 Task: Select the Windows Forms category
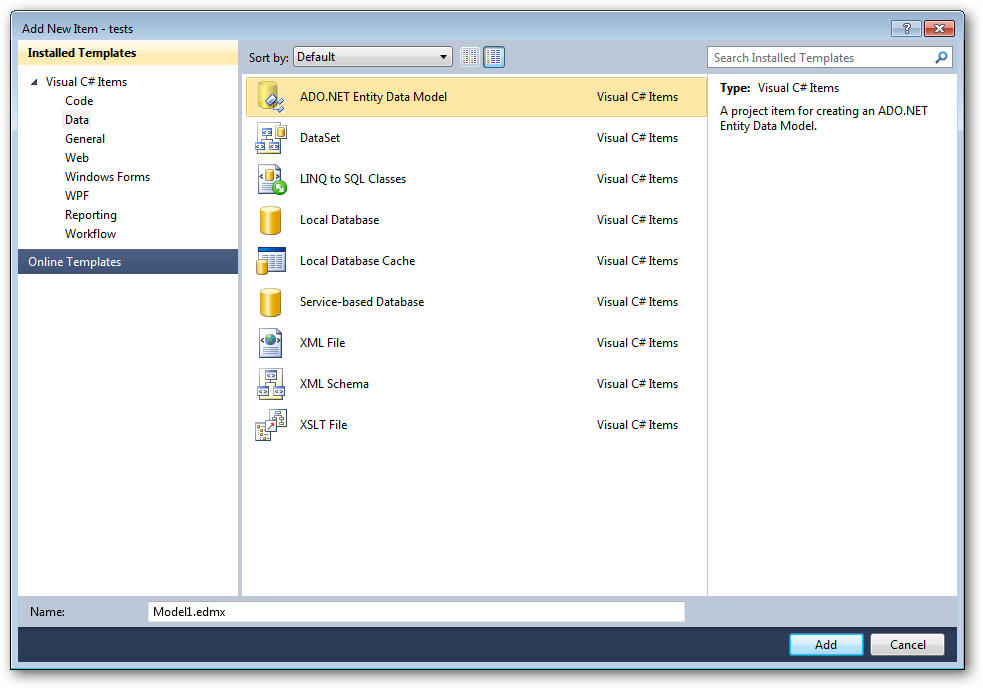[x=107, y=177]
